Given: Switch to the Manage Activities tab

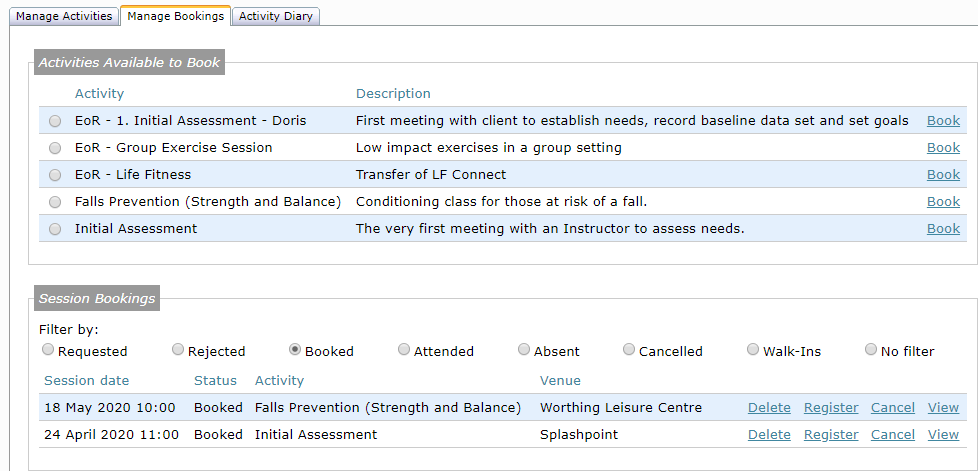Looking at the screenshot, I should [x=64, y=16].
